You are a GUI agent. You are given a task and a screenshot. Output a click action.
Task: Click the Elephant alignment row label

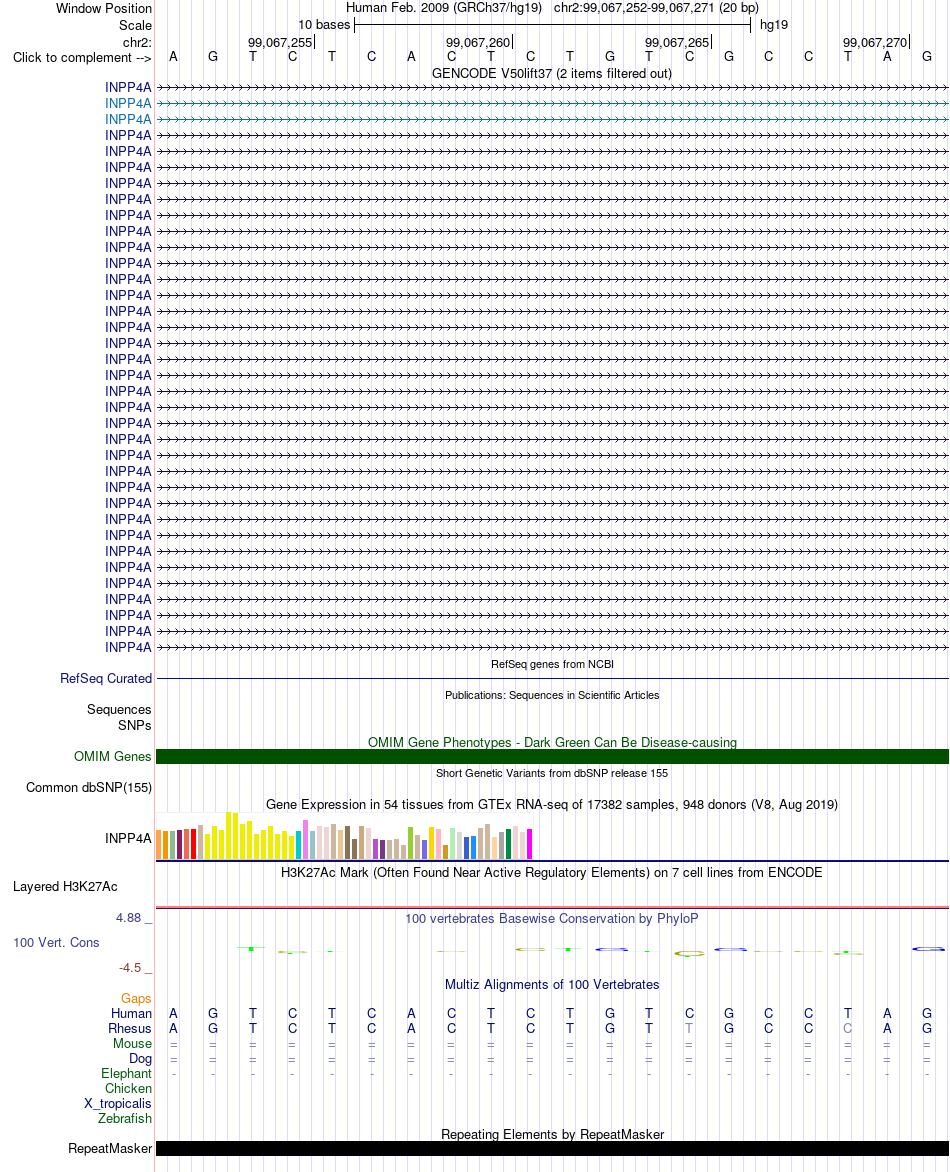coord(126,1073)
